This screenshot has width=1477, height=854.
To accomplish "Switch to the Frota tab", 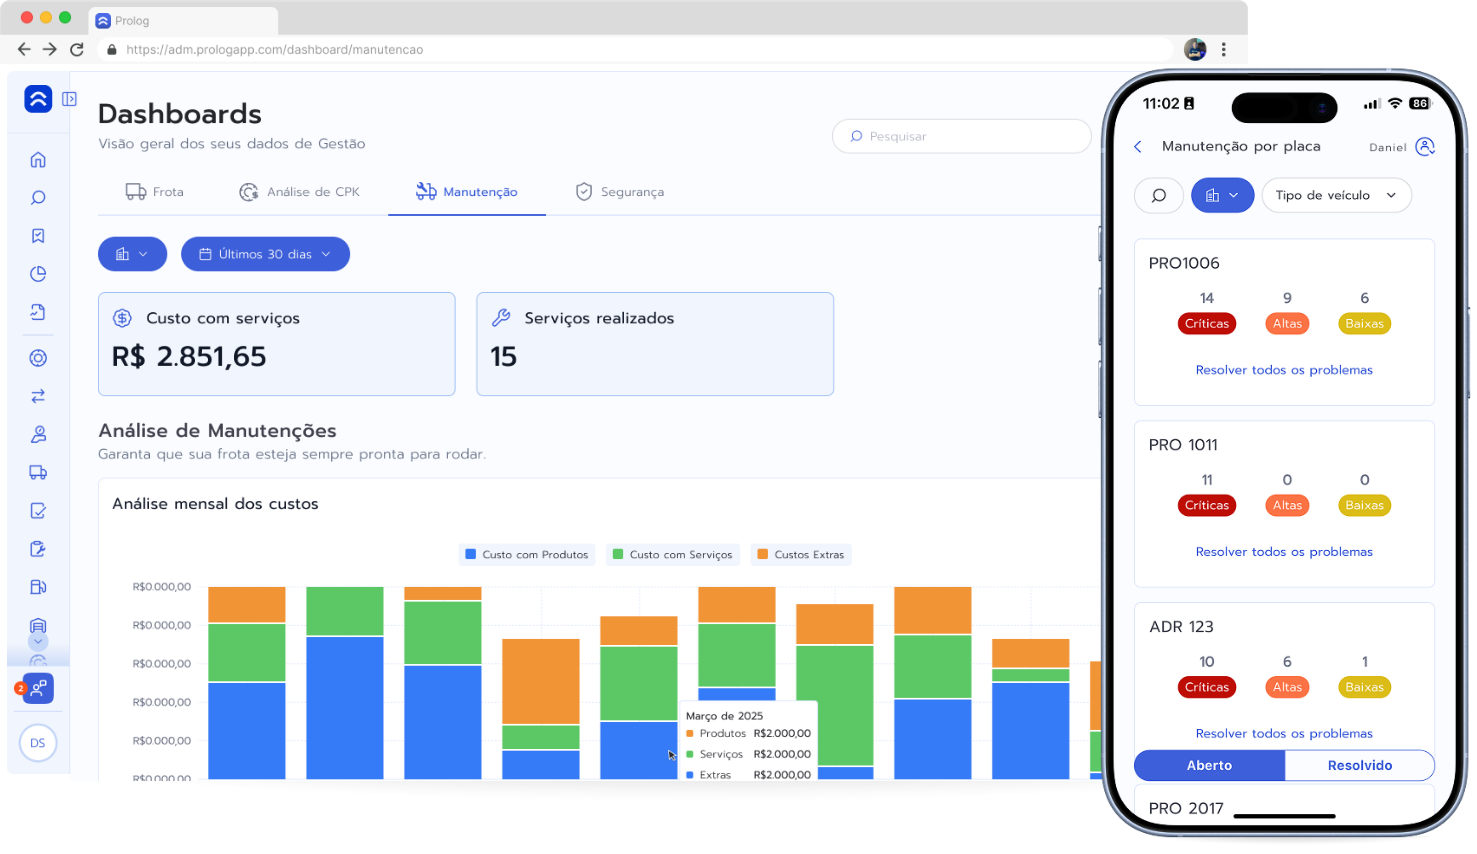I will click(x=155, y=192).
